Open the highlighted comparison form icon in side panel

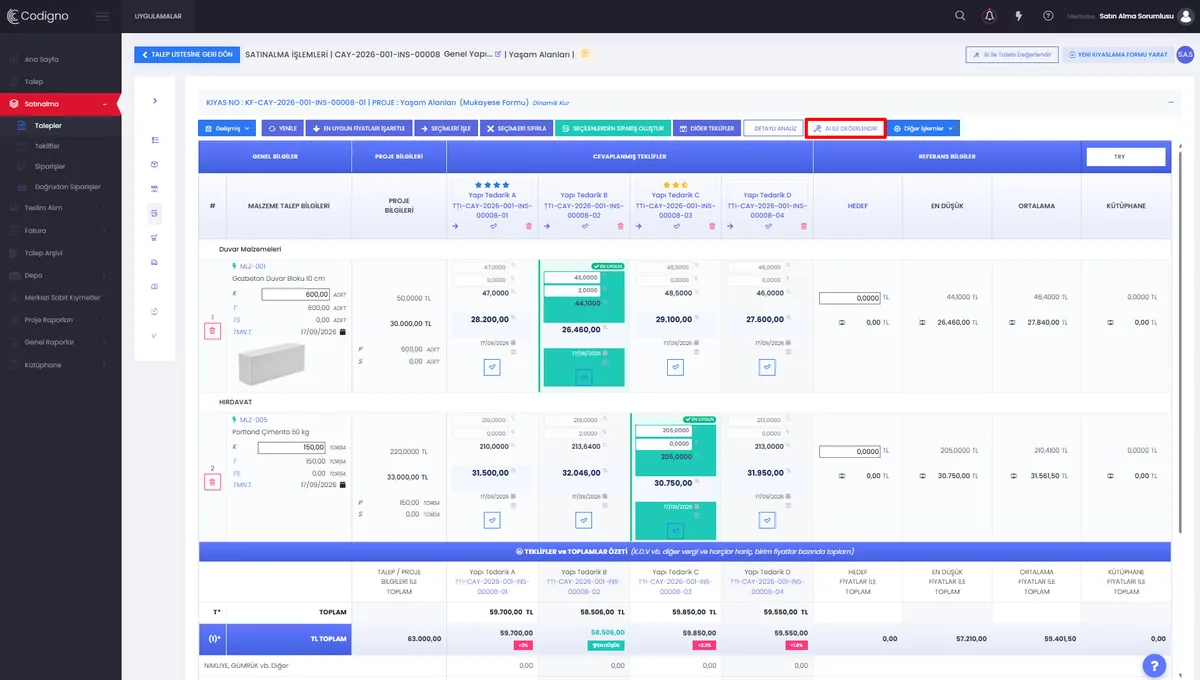click(x=155, y=213)
